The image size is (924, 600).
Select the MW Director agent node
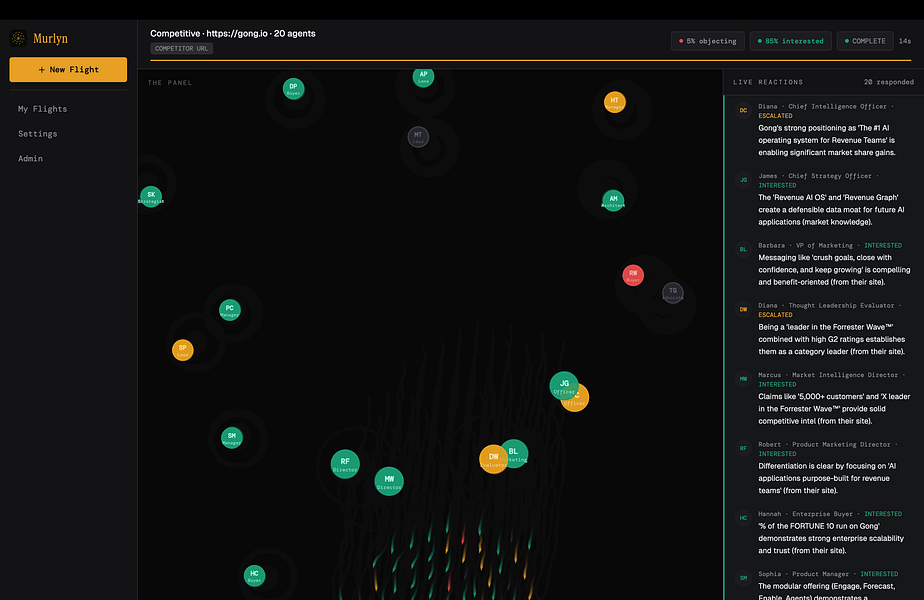tap(389, 482)
